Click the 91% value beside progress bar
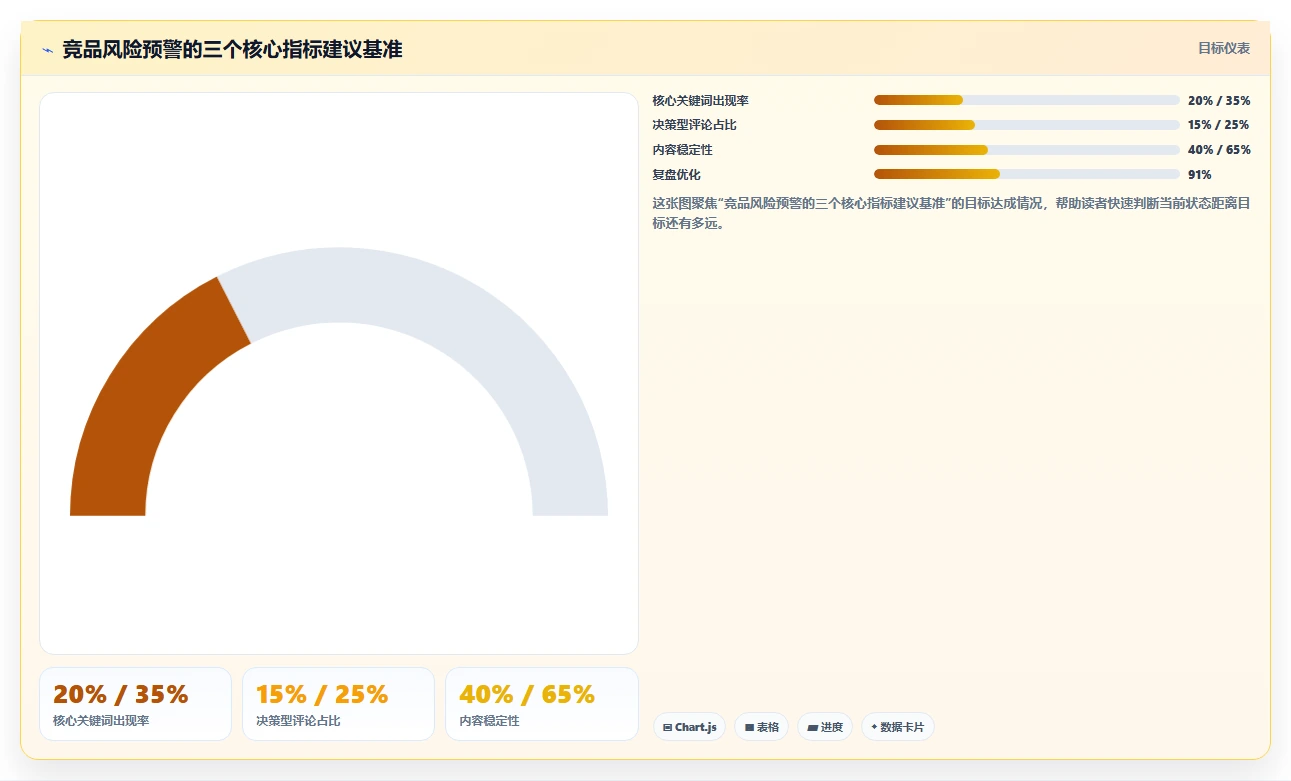 coord(1200,174)
